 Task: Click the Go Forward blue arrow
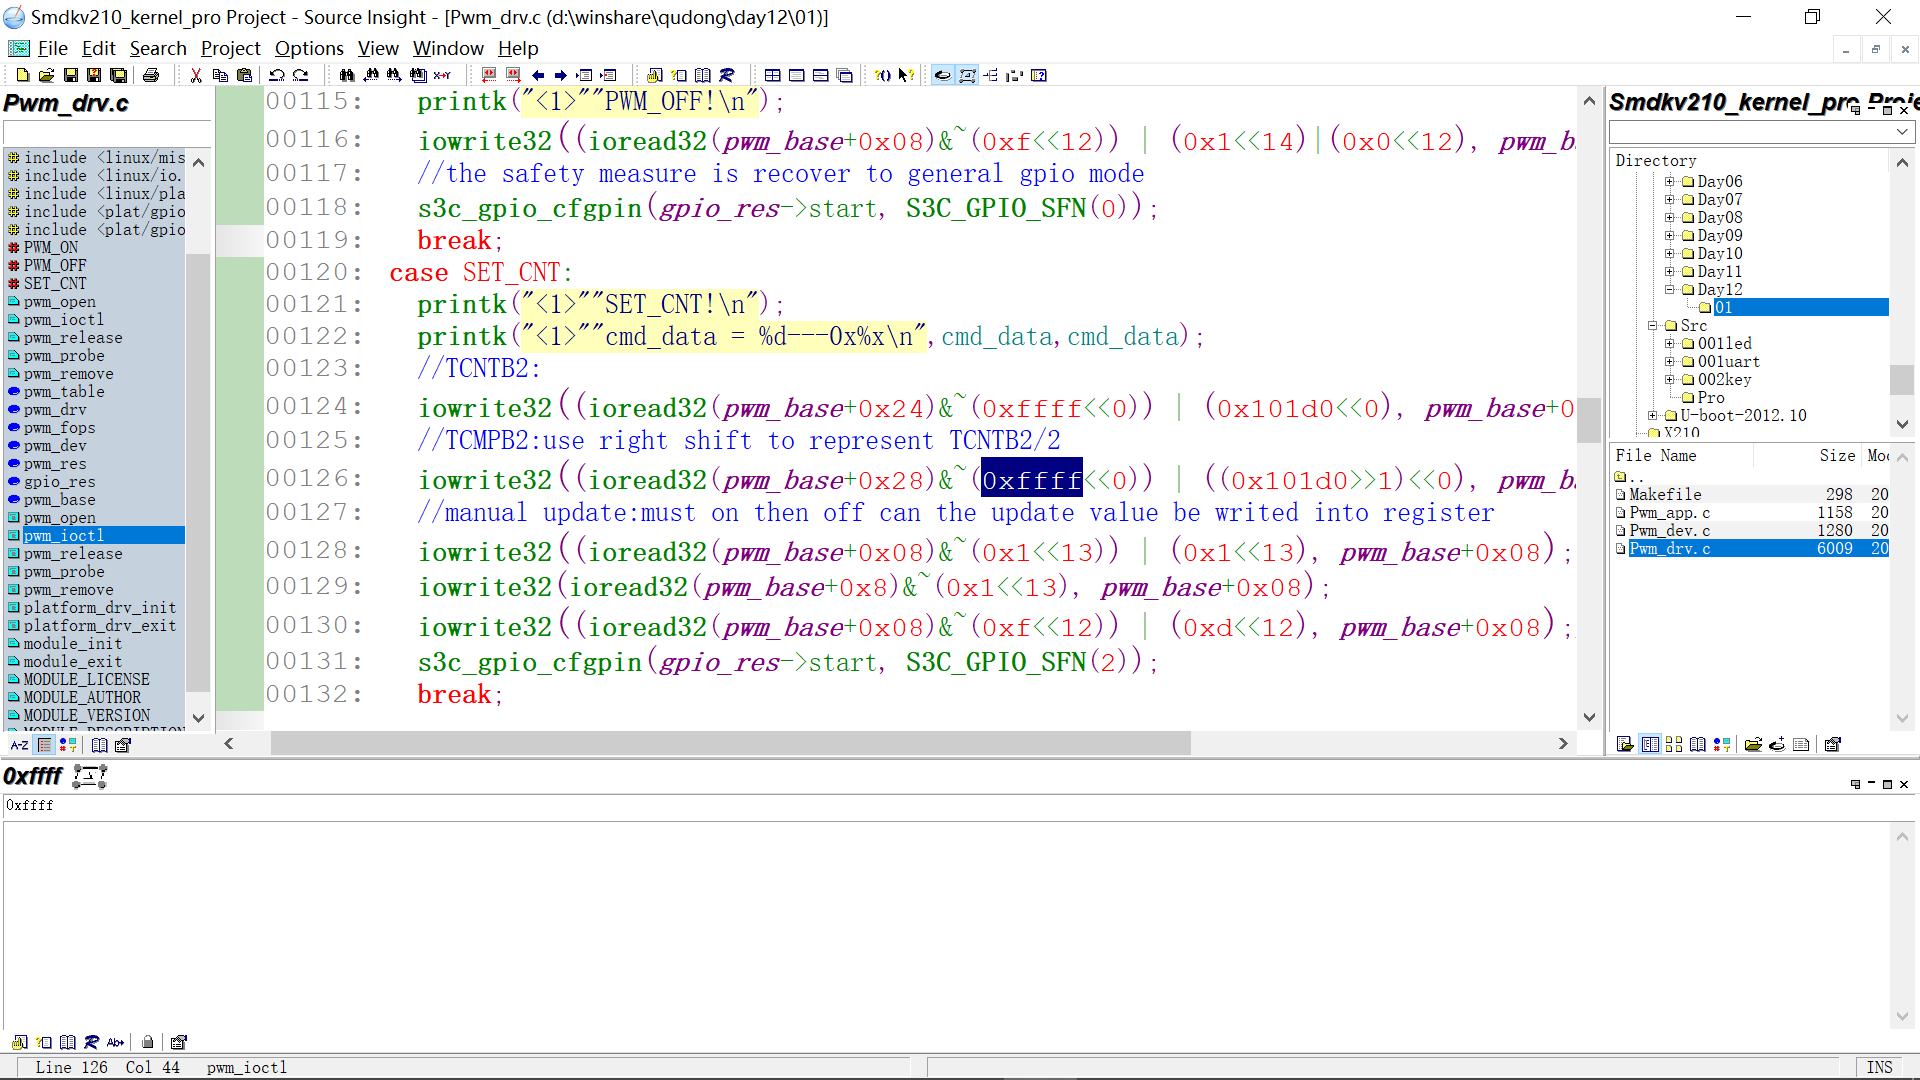pos(560,75)
